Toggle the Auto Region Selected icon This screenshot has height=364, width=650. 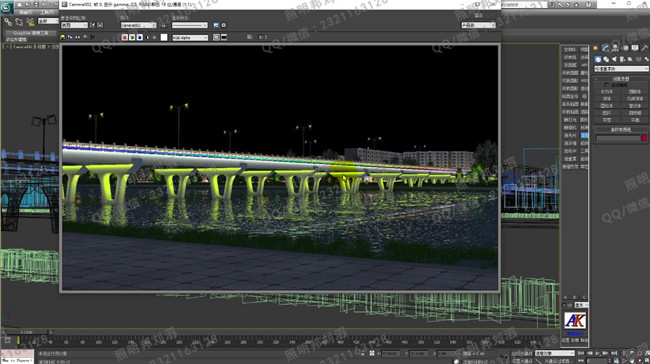100,25
